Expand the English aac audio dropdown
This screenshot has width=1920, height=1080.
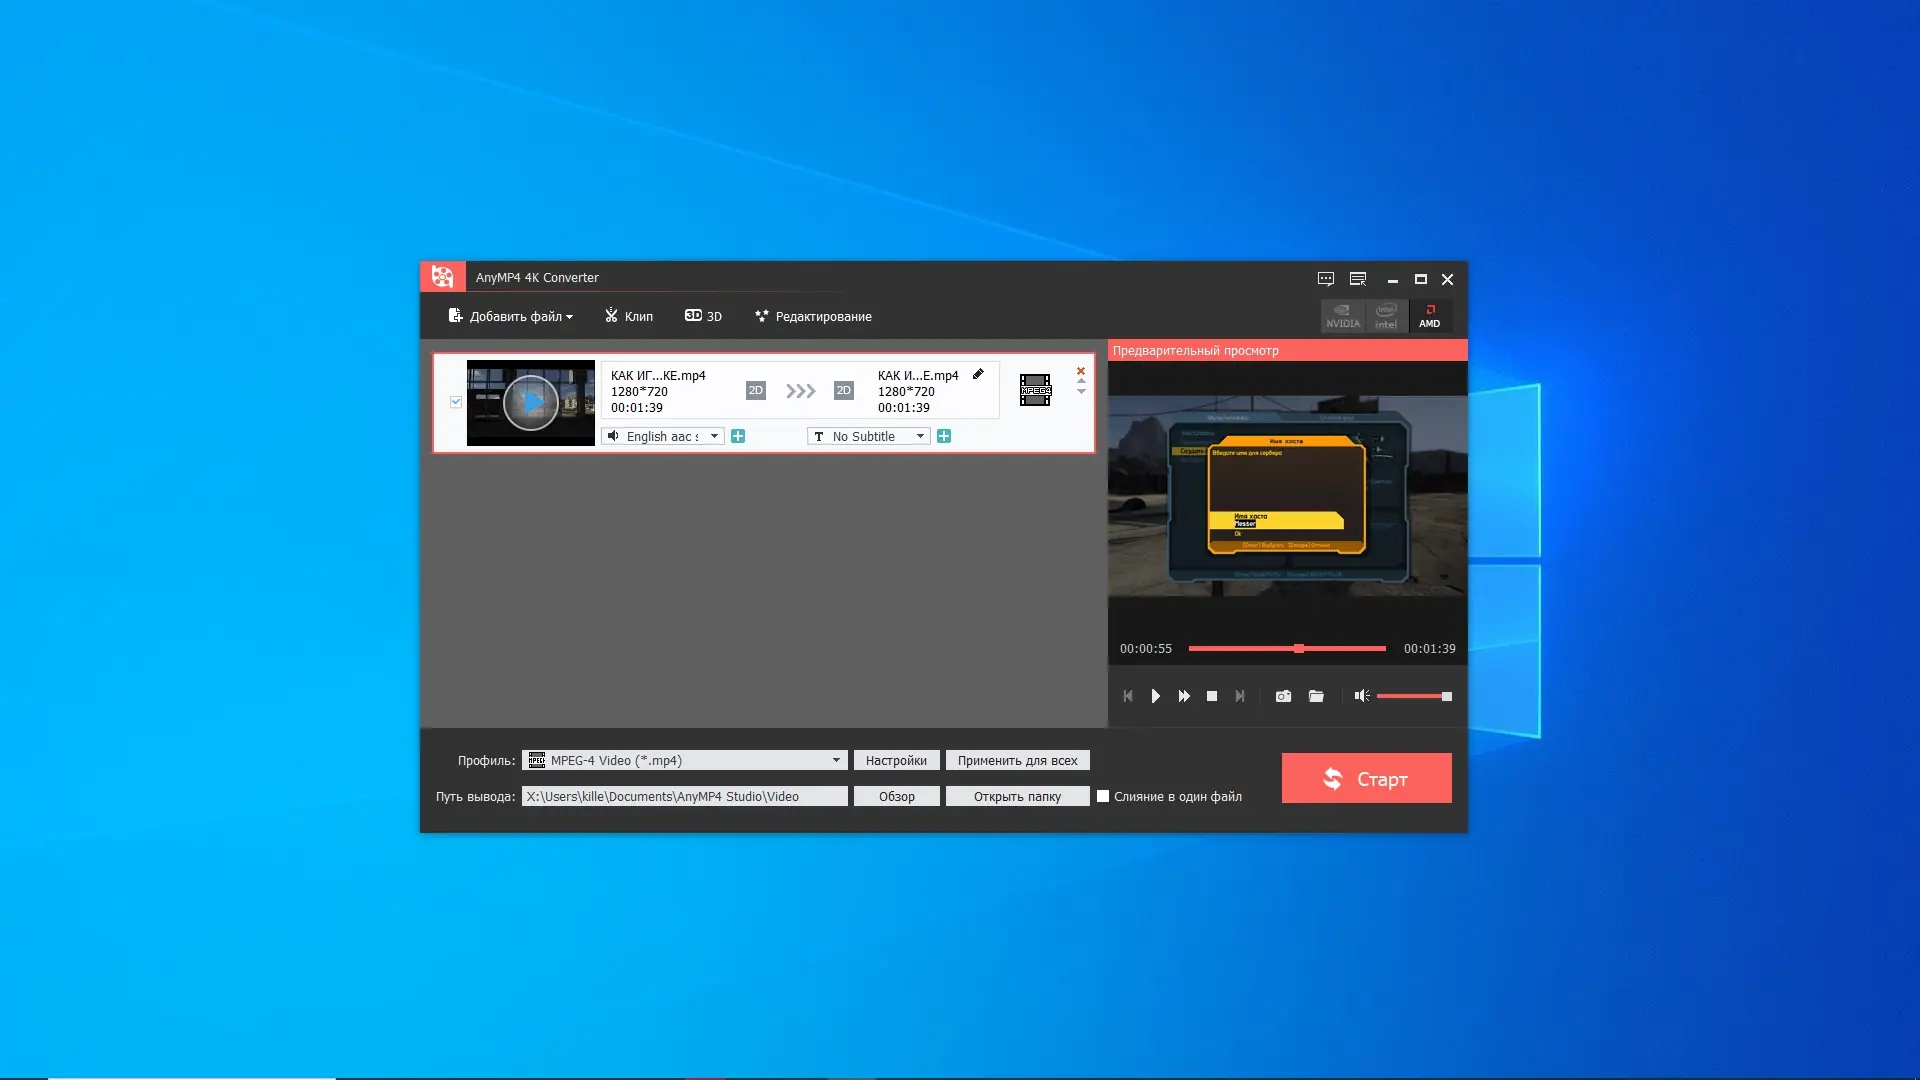coord(714,436)
